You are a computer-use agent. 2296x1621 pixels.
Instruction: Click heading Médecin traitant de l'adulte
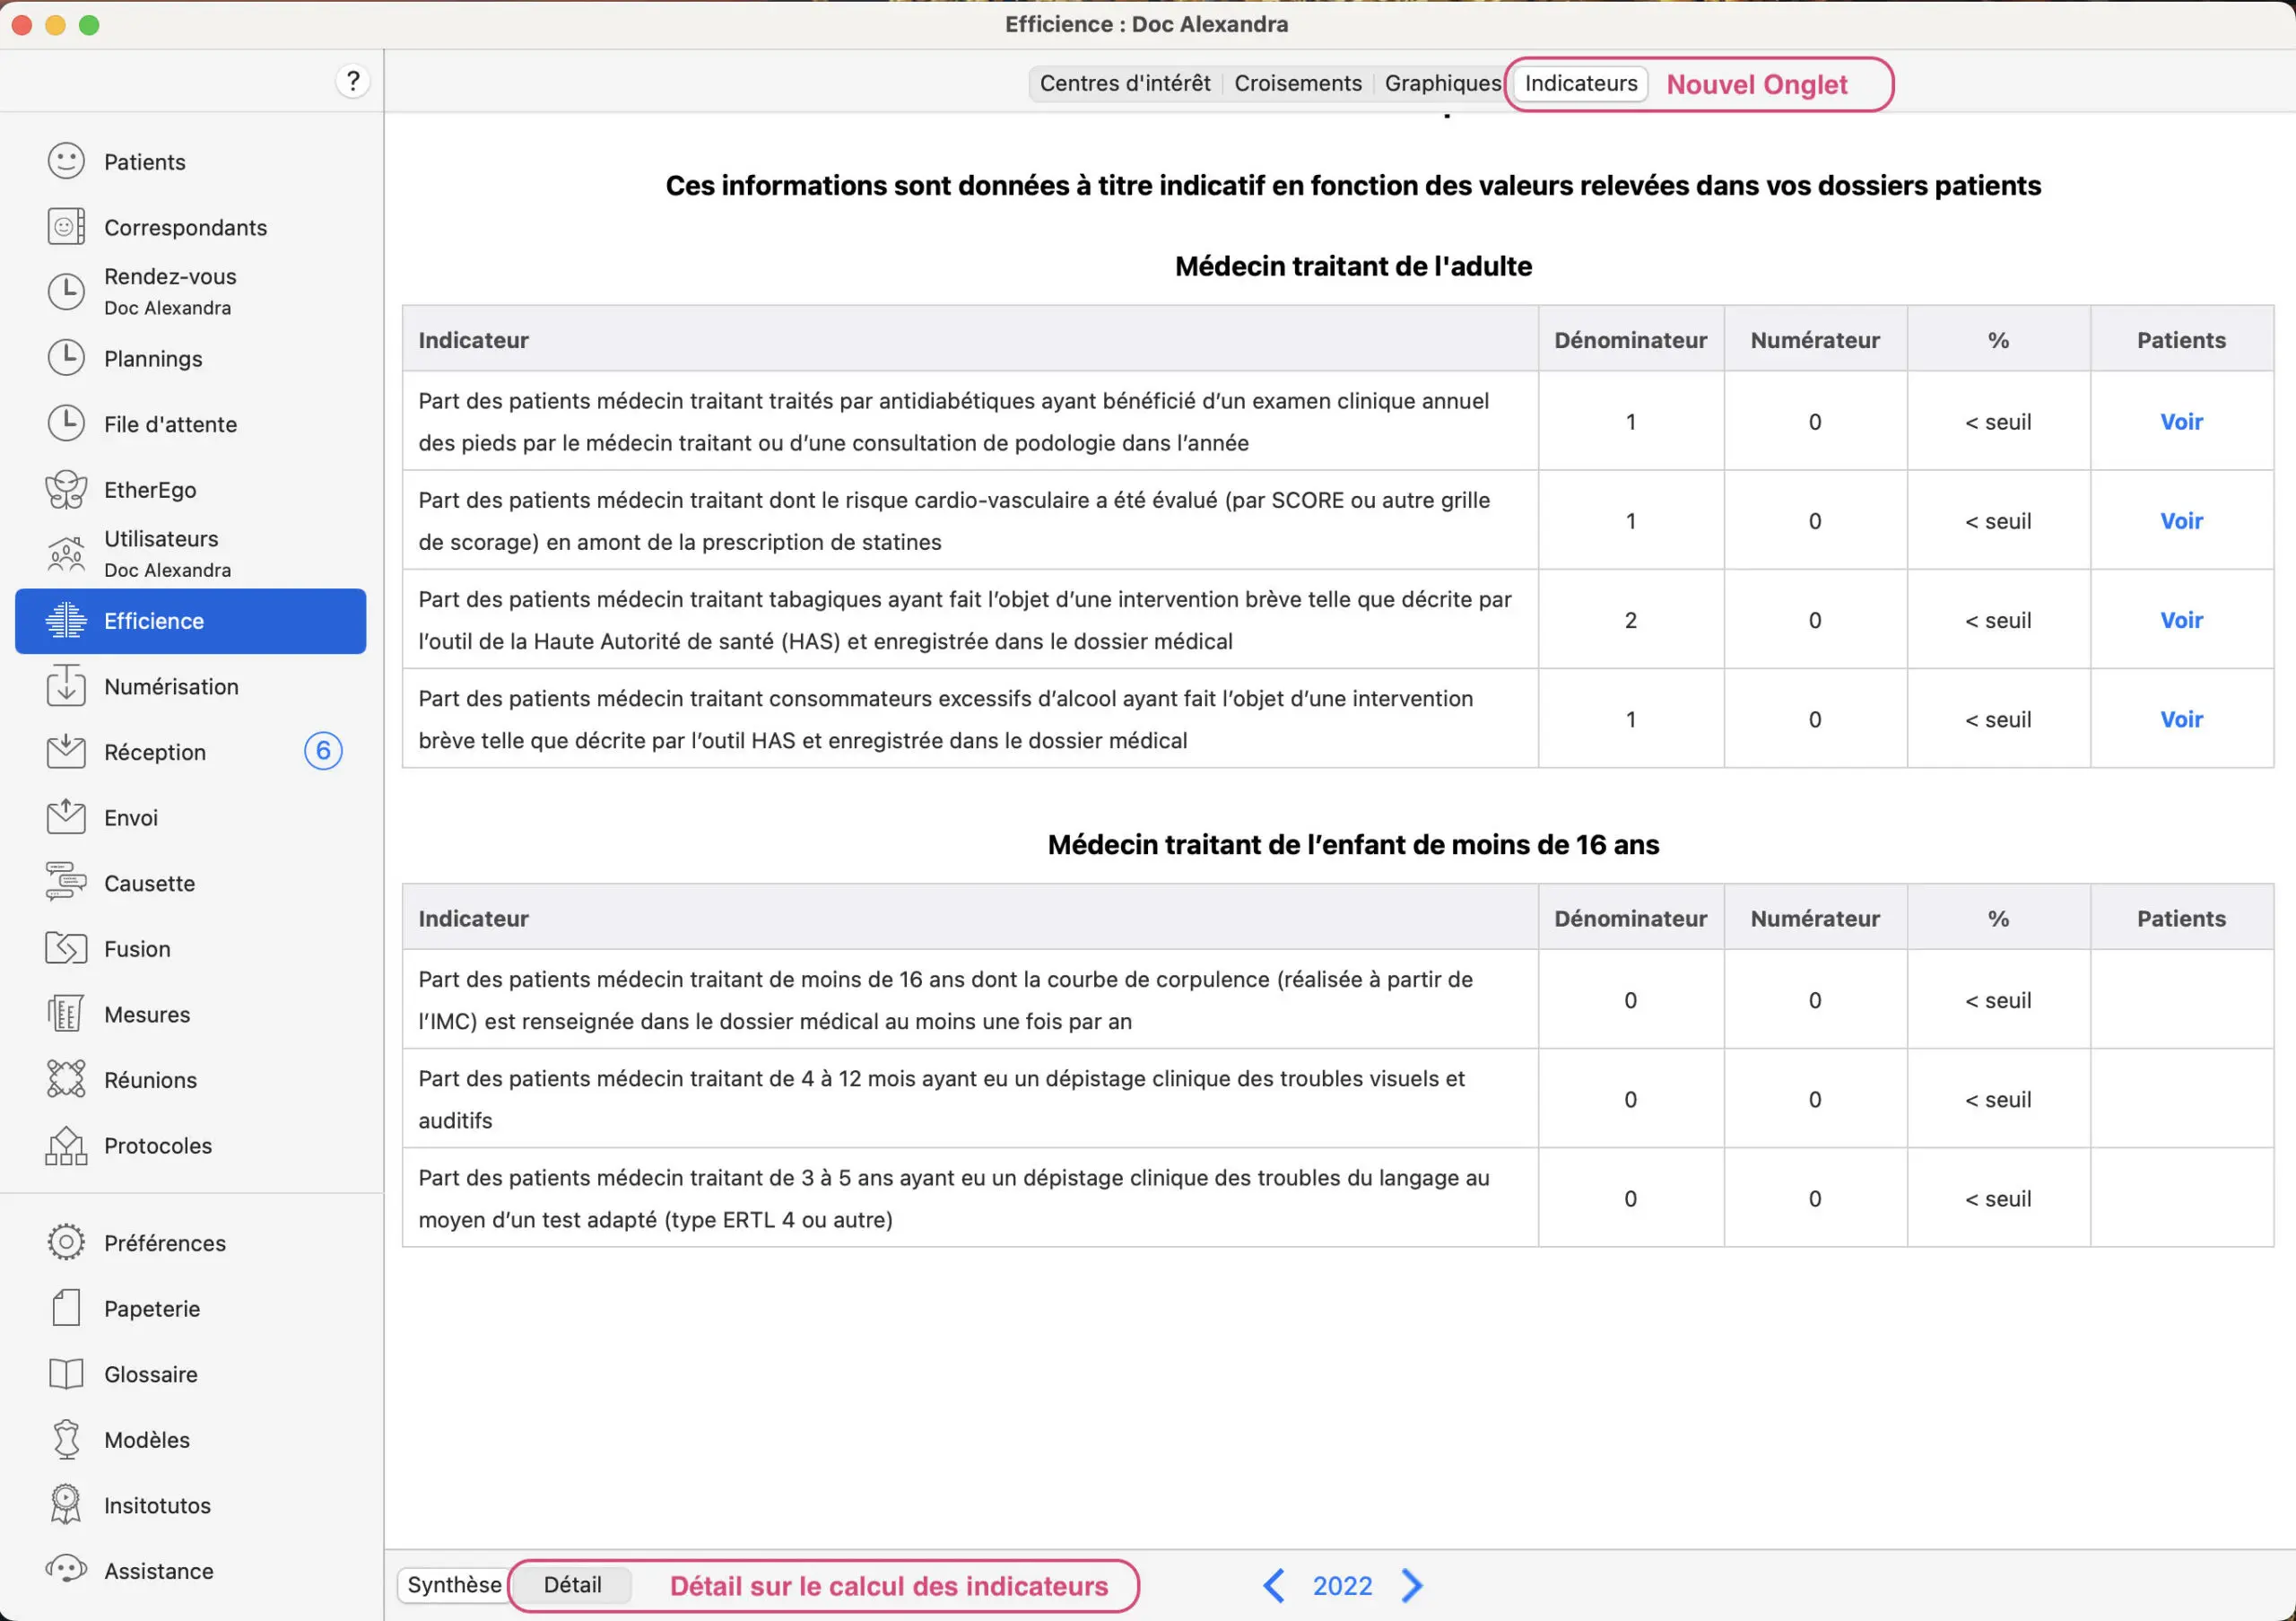pyautogui.click(x=1353, y=266)
